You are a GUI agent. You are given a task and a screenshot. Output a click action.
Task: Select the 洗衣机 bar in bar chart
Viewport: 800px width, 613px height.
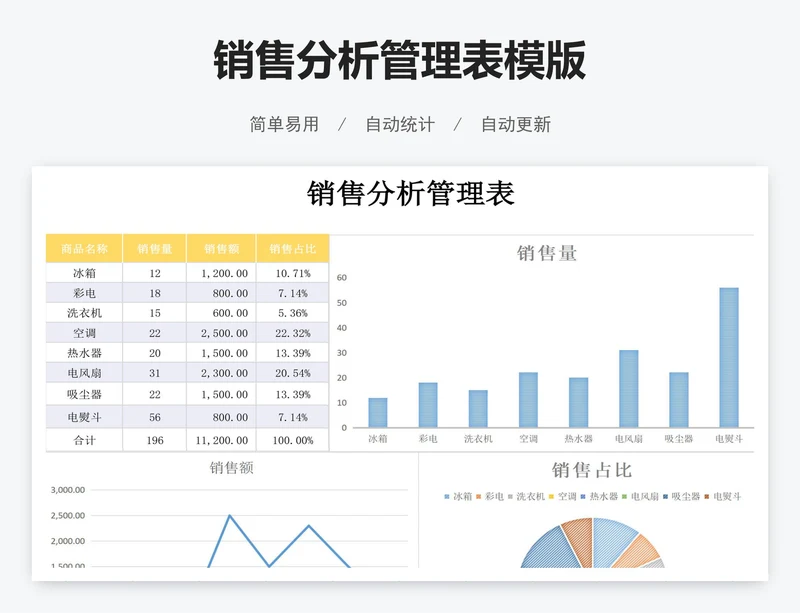tap(478, 408)
